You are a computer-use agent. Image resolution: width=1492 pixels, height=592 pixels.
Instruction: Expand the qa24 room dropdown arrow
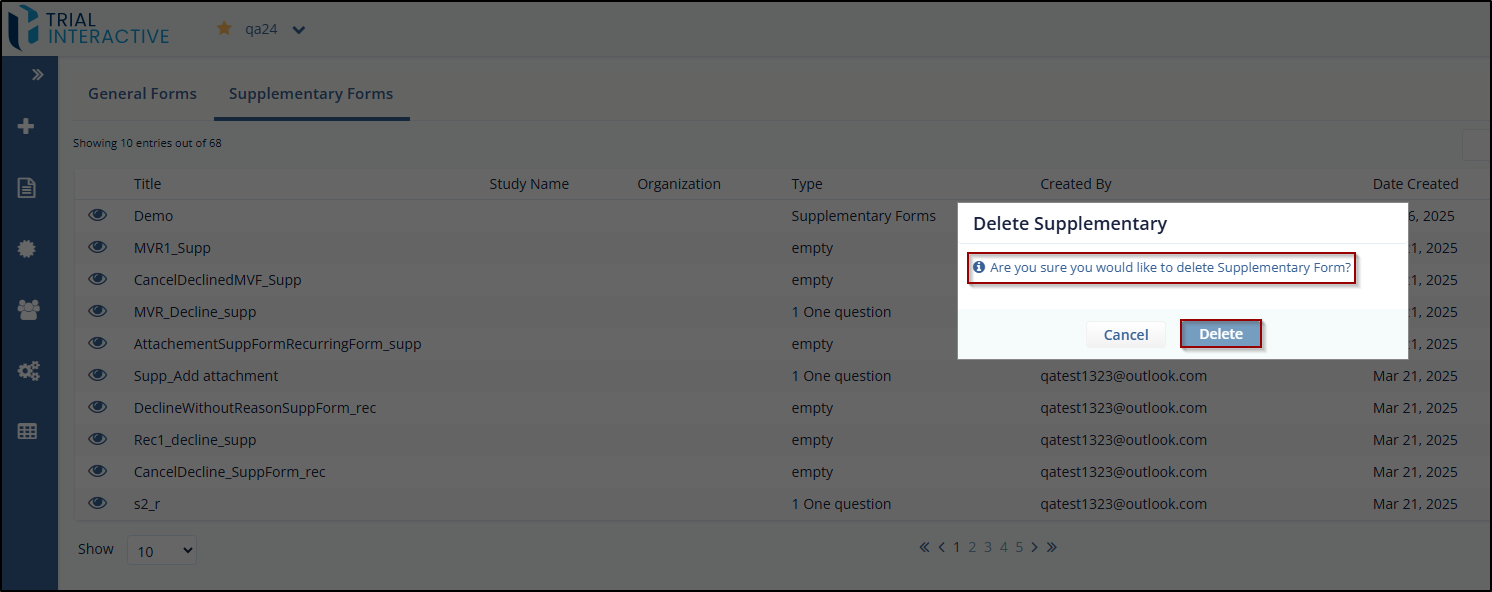[x=298, y=30]
